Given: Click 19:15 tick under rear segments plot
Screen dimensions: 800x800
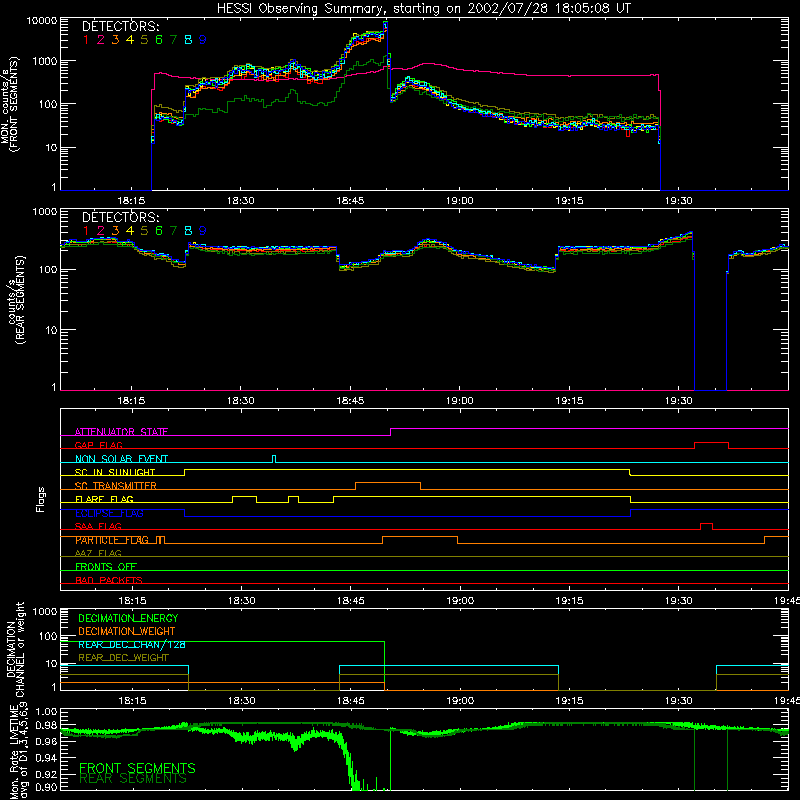Looking at the screenshot, I should click(569, 401).
